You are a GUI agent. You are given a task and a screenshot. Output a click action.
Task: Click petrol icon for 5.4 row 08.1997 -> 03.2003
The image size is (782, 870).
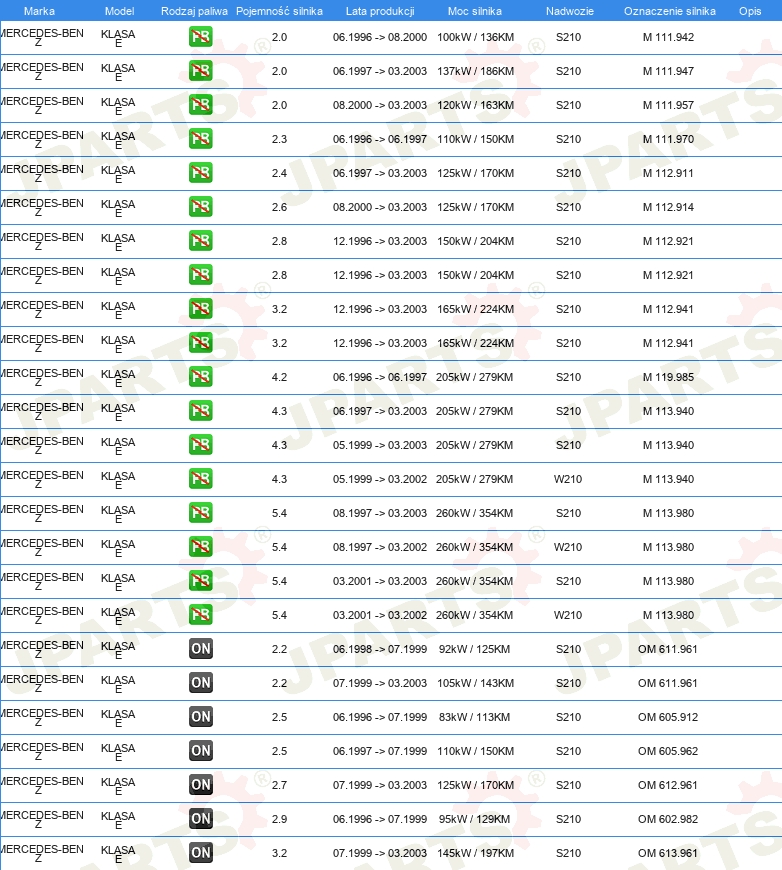[200, 513]
